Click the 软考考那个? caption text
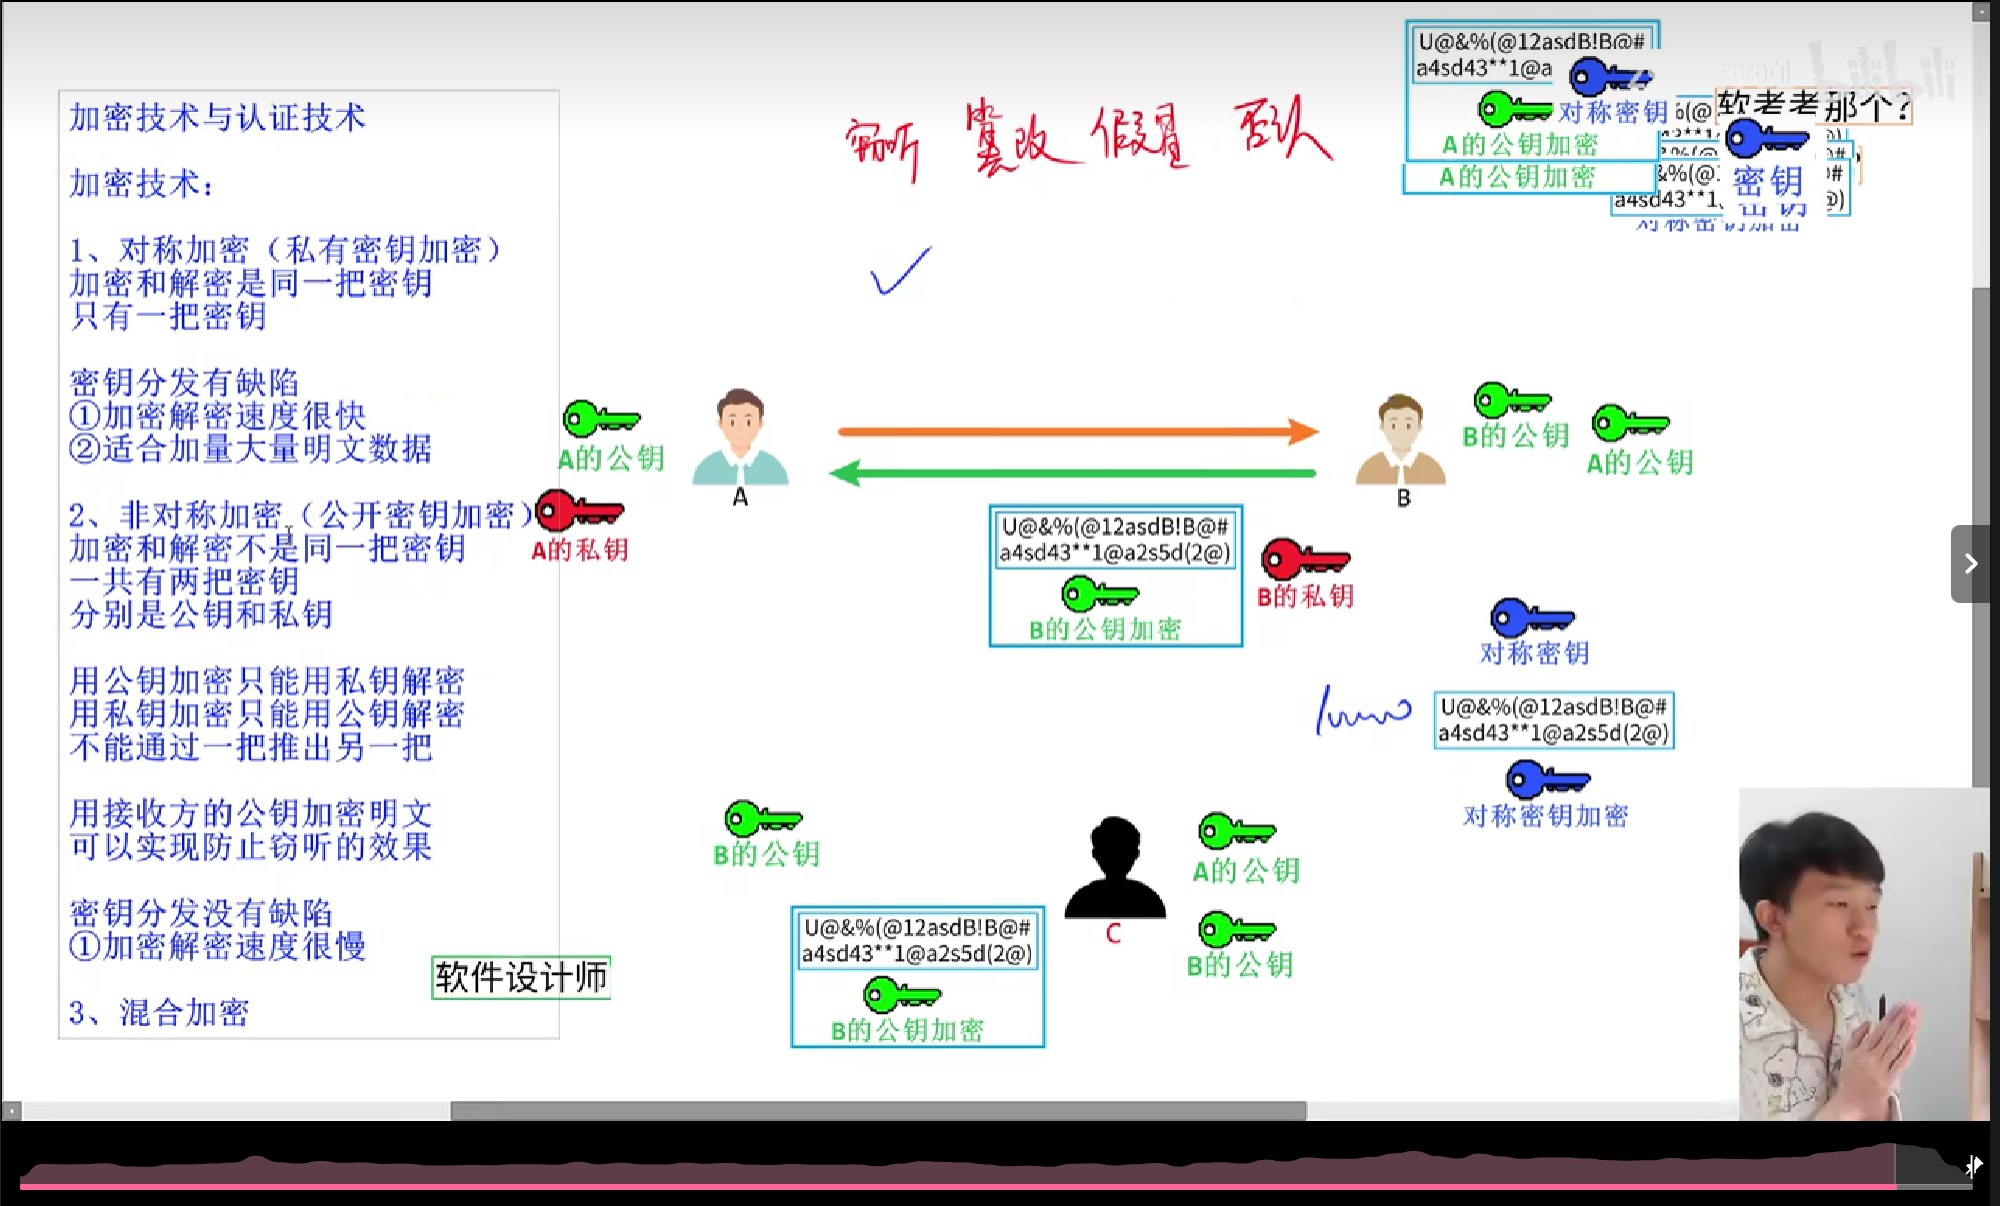This screenshot has width=2000, height=1206. [1813, 105]
